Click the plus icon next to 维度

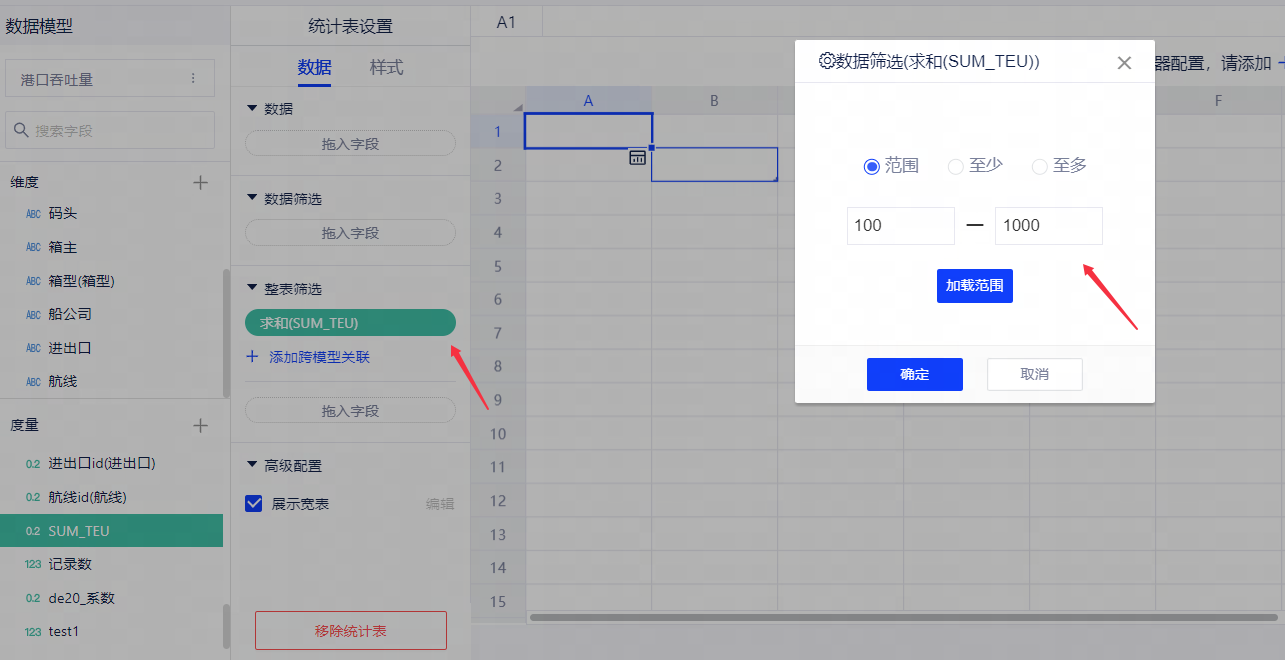pyautogui.click(x=200, y=182)
